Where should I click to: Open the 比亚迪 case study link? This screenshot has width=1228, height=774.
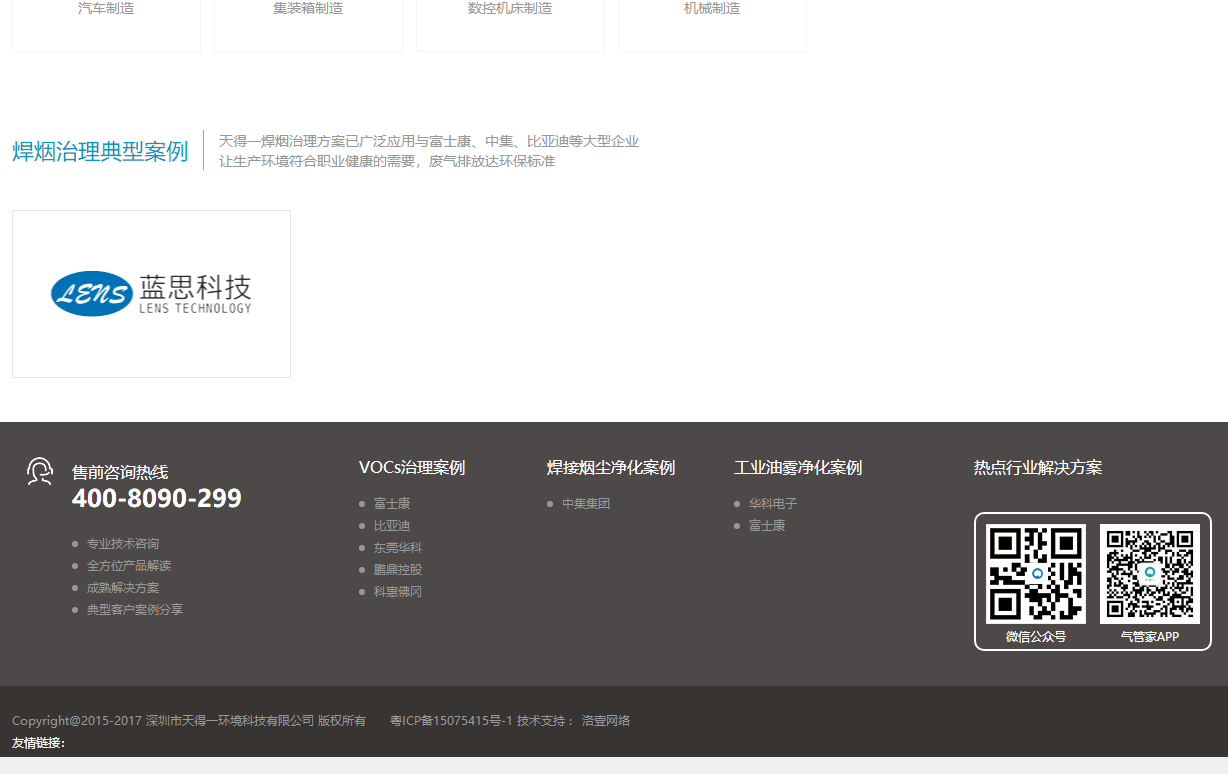pyautogui.click(x=391, y=525)
